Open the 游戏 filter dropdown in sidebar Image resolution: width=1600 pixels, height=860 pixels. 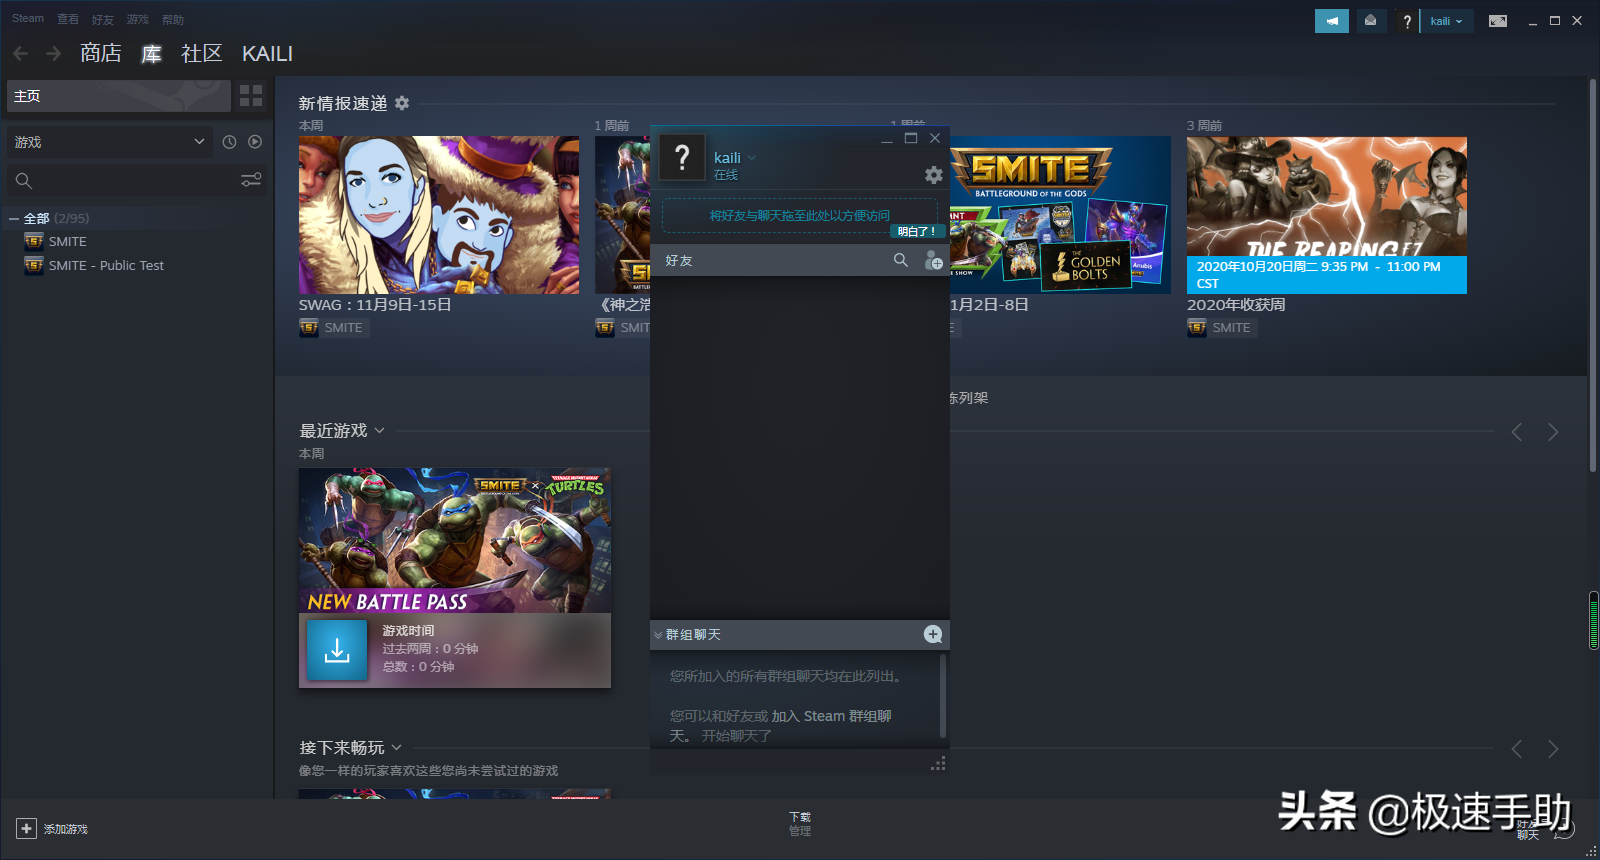[110, 142]
